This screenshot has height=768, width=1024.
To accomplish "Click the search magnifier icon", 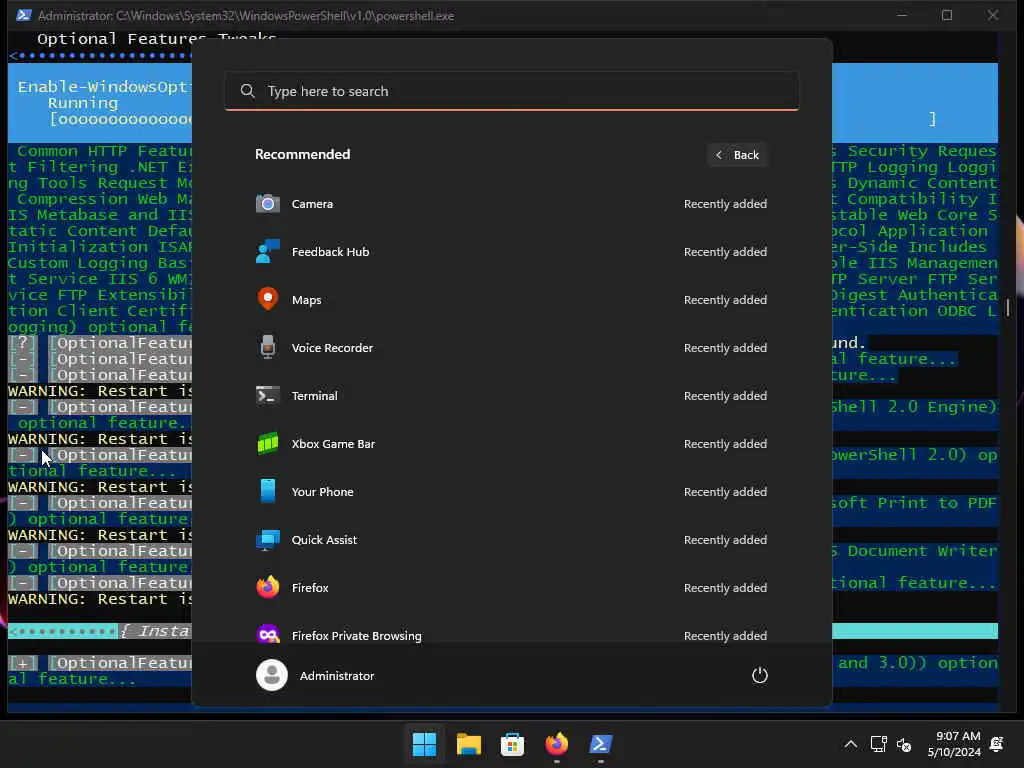I will (x=248, y=91).
